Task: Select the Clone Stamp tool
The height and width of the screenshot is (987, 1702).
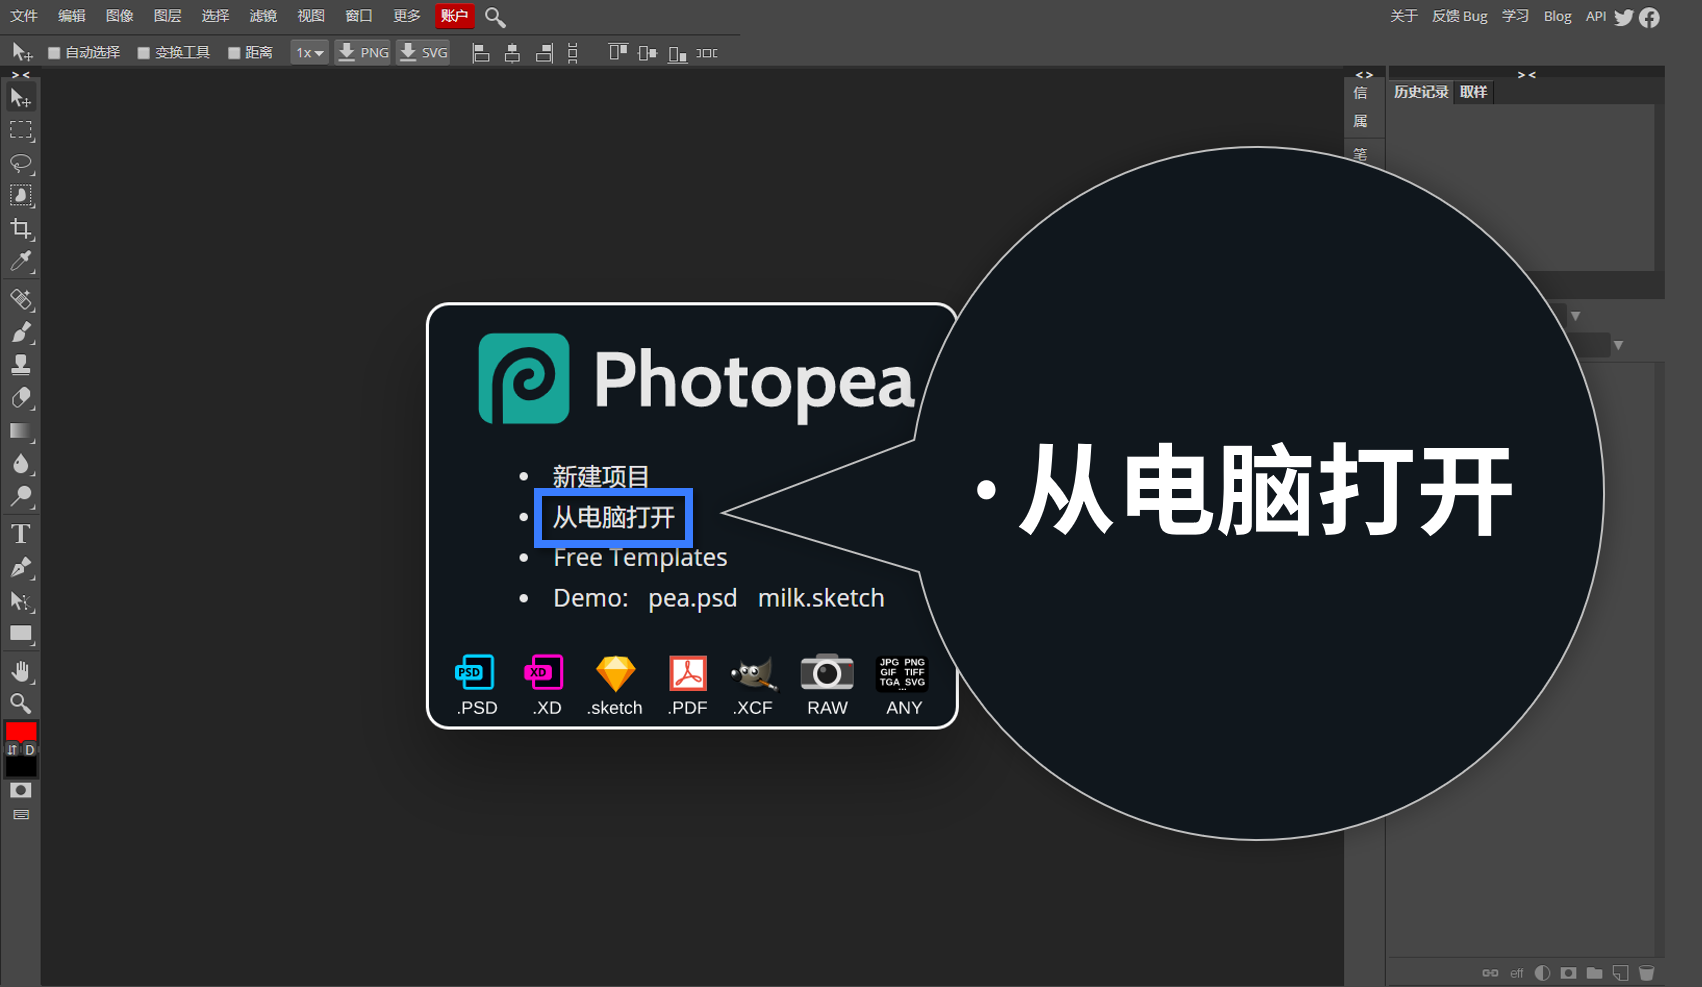Action: pos(20,365)
